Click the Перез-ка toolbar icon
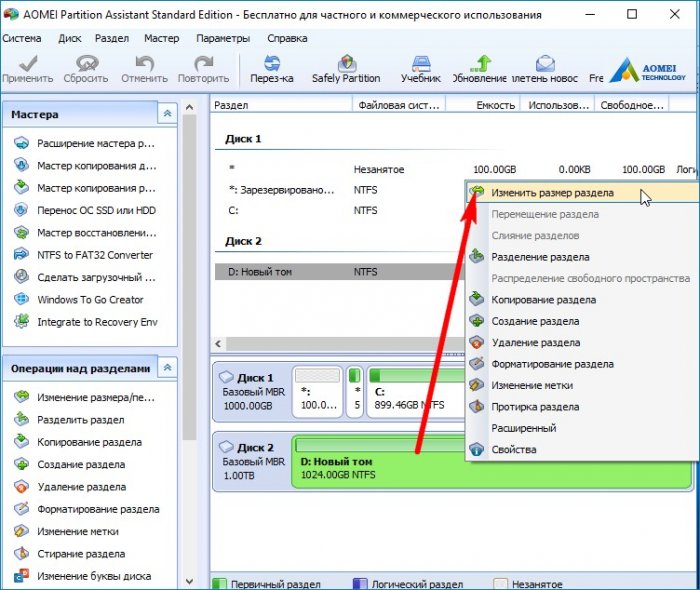Viewport: 700px width, 590px height. coord(272,69)
